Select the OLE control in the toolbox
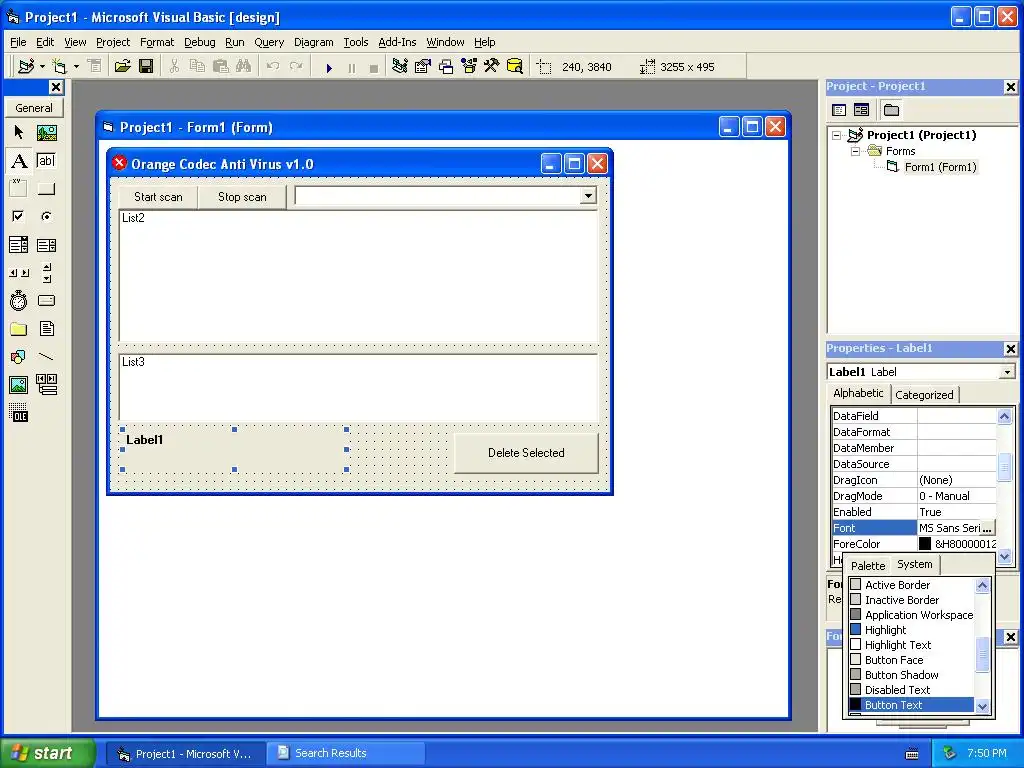Image resolution: width=1024 pixels, height=768 pixels. pos(19,413)
